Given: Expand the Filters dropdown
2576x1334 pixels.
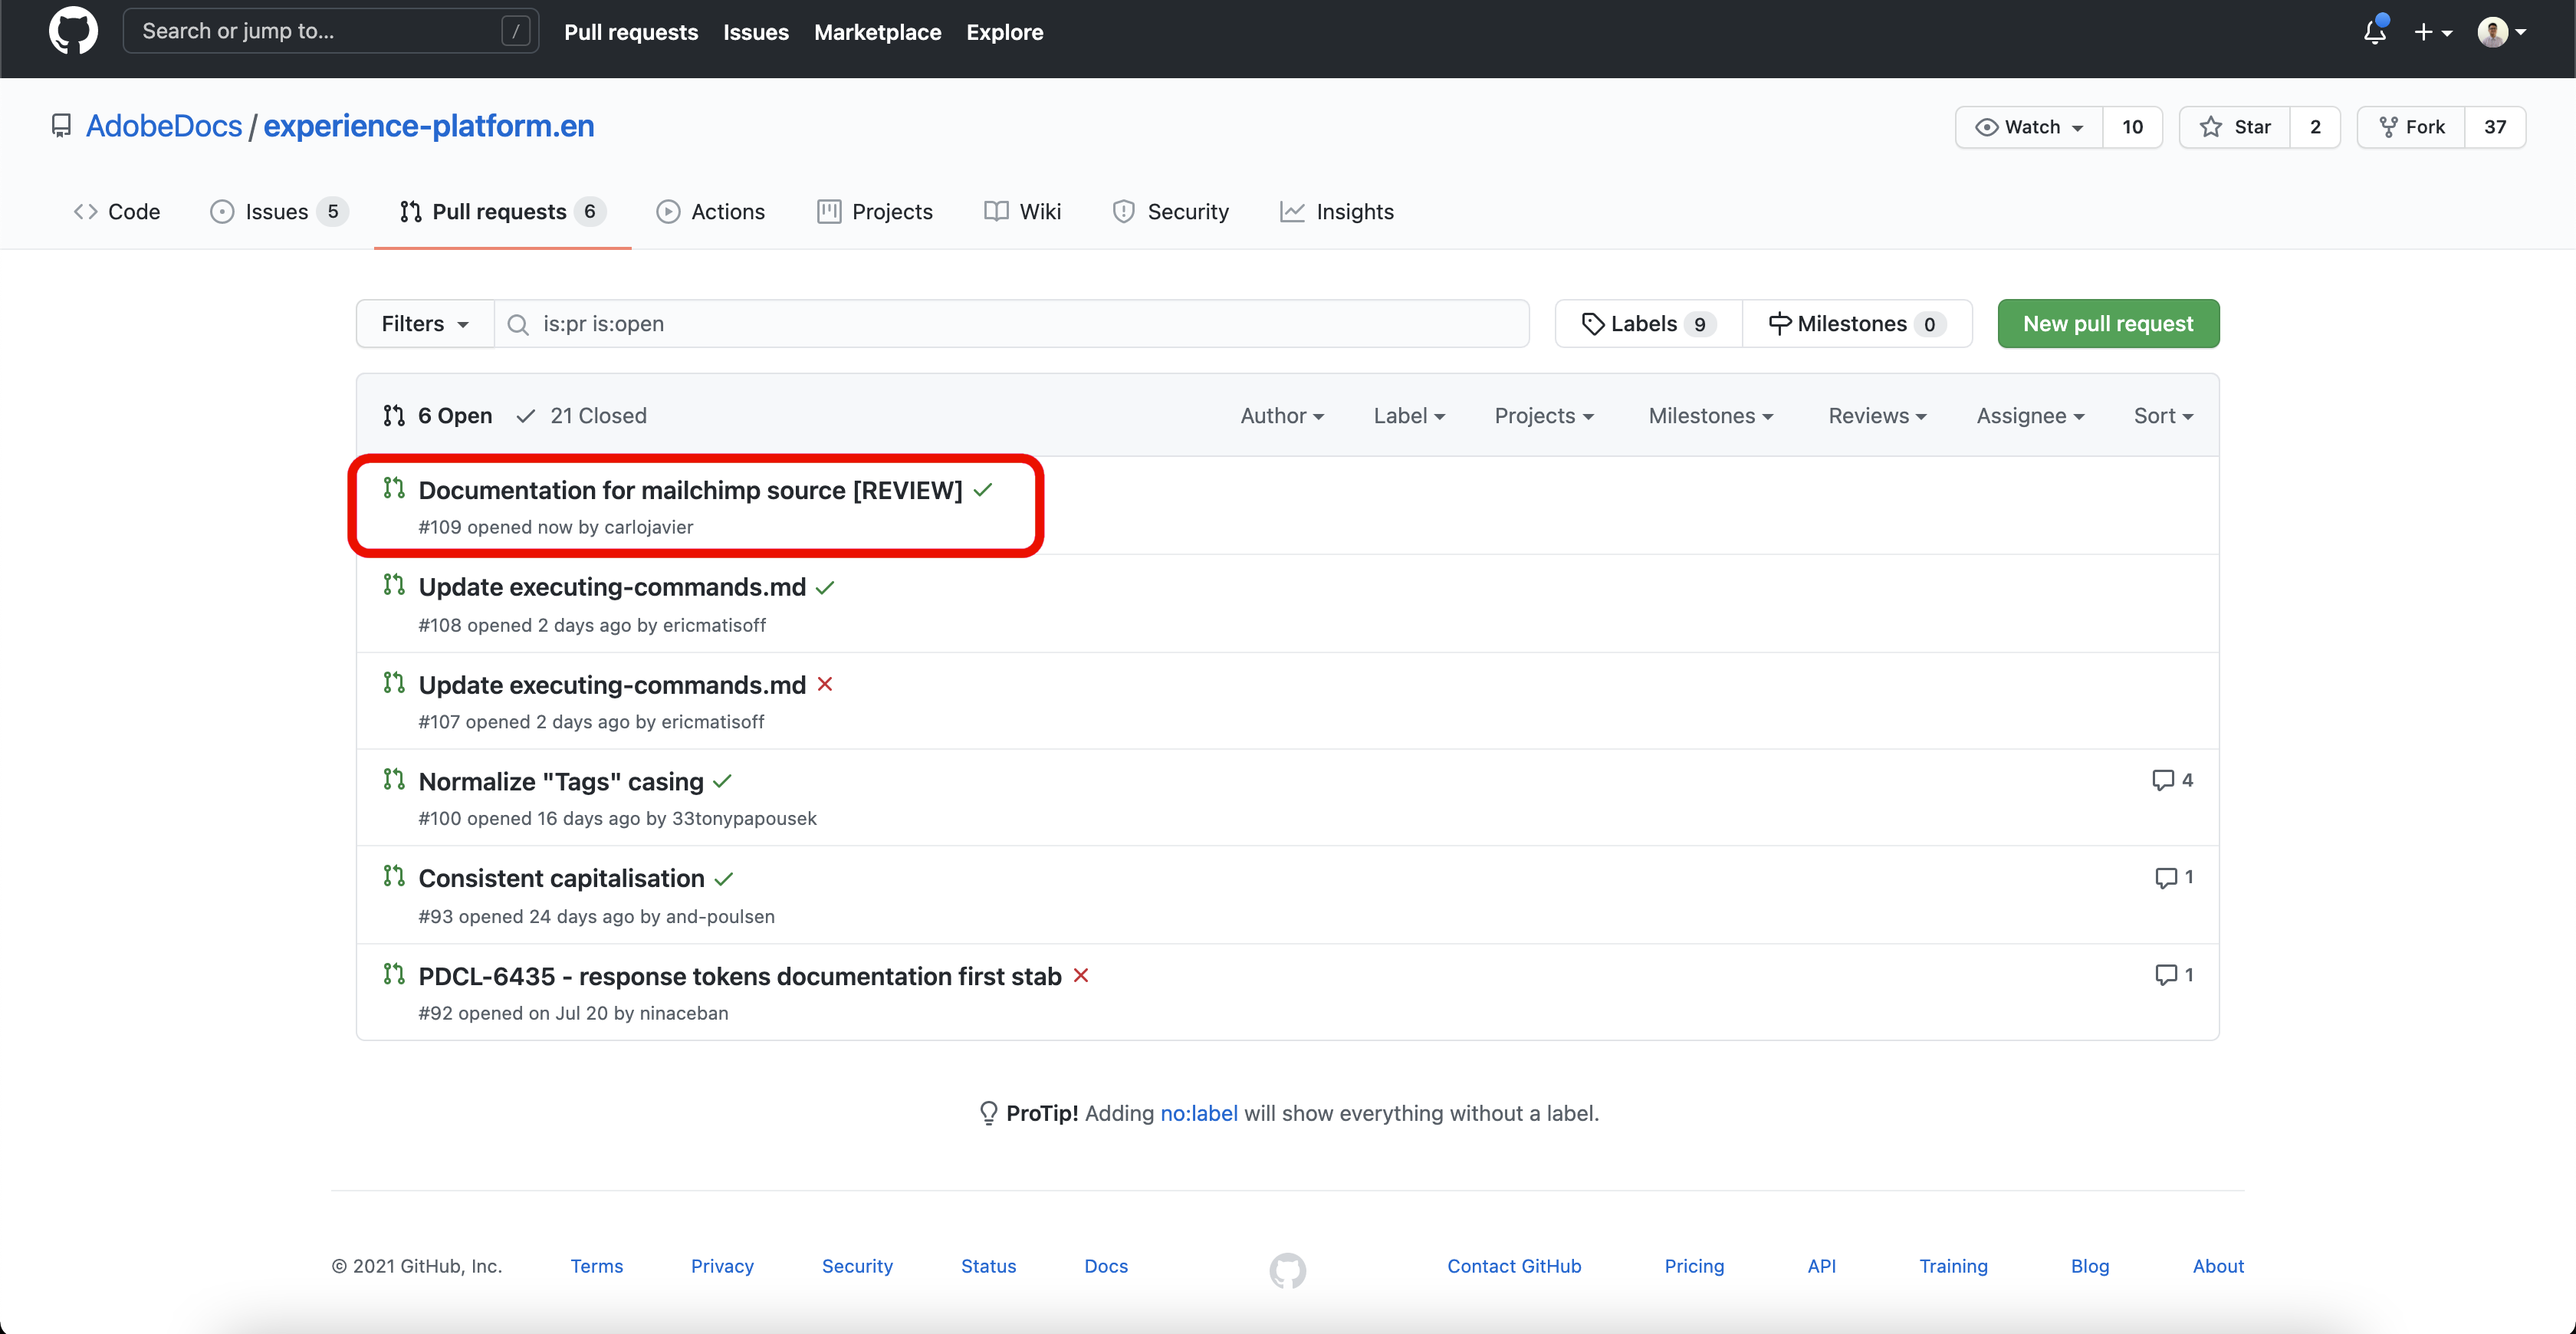Looking at the screenshot, I should (x=425, y=324).
